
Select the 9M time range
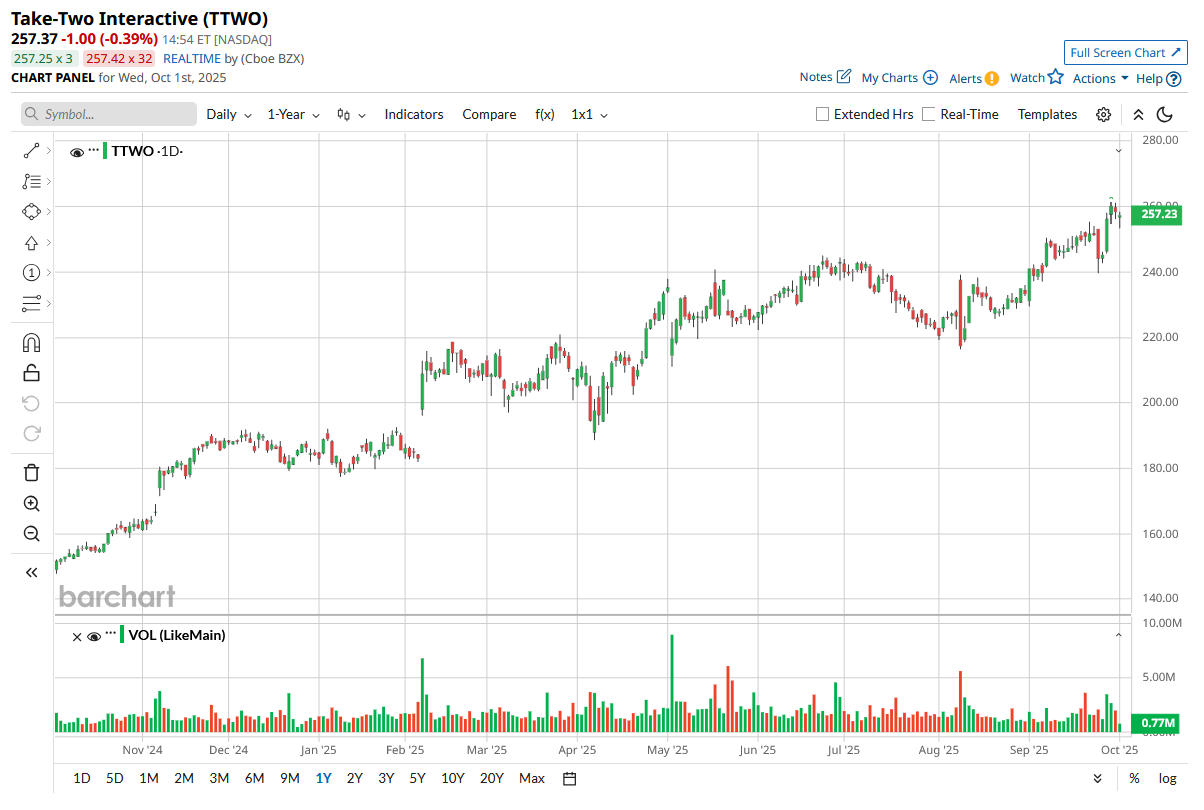pyautogui.click(x=289, y=778)
